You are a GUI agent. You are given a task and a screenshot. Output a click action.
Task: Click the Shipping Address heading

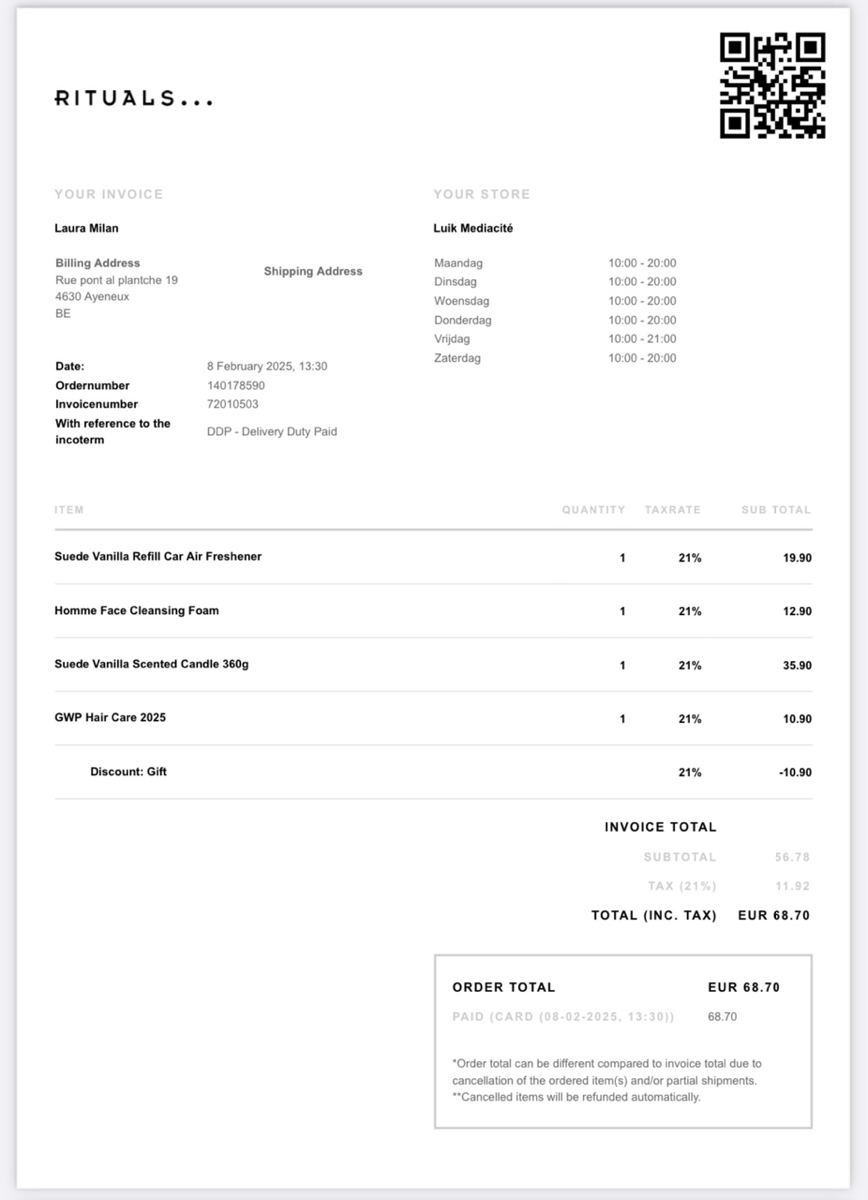pos(313,271)
